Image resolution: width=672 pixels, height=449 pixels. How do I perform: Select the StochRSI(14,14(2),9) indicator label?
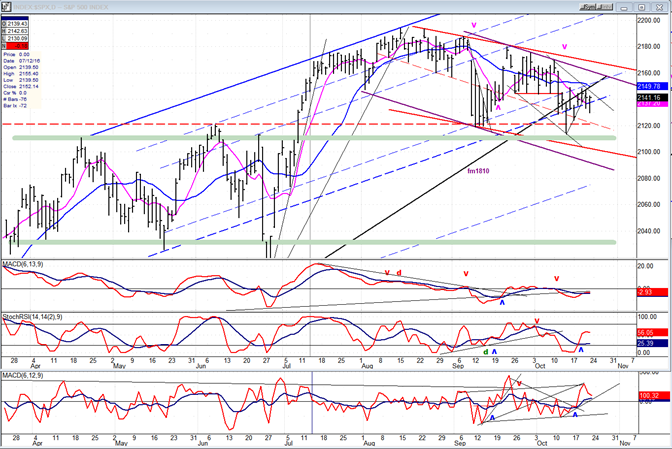(x=32, y=317)
